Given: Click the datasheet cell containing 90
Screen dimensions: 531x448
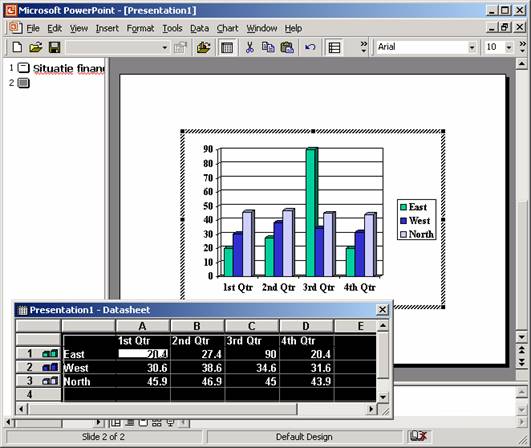Looking at the screenshot, I should click(252, 354).
